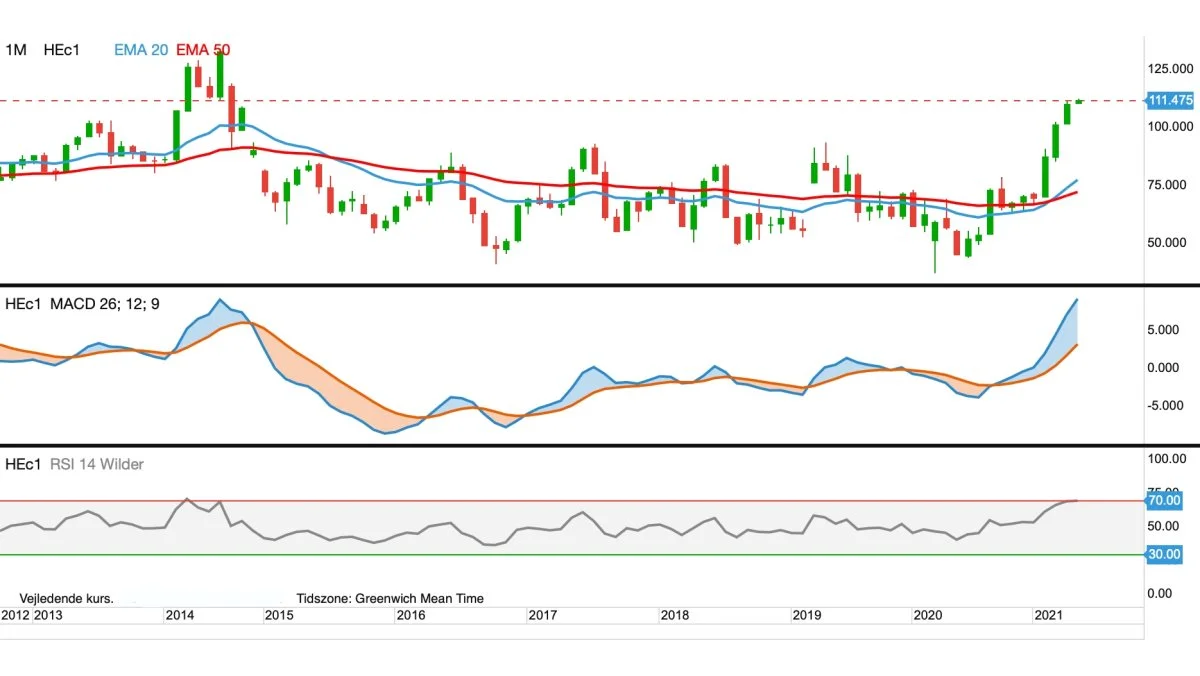This screenshot has width=1200, height=676.
Task: Click the 30.00 RSI oversold level badge
Action: pos(1165,554)
